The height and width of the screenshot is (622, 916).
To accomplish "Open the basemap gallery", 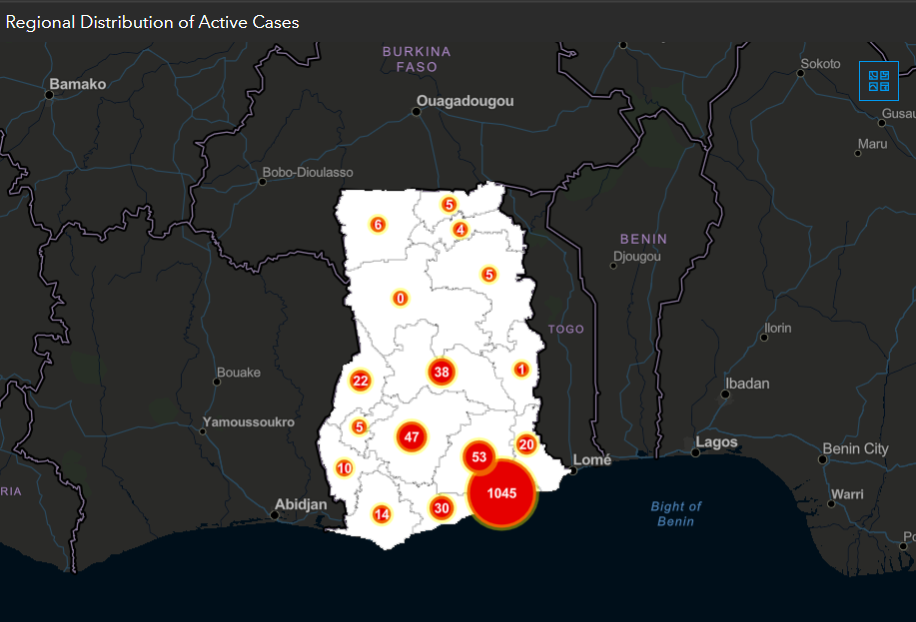I will click(x=879, y=81).
